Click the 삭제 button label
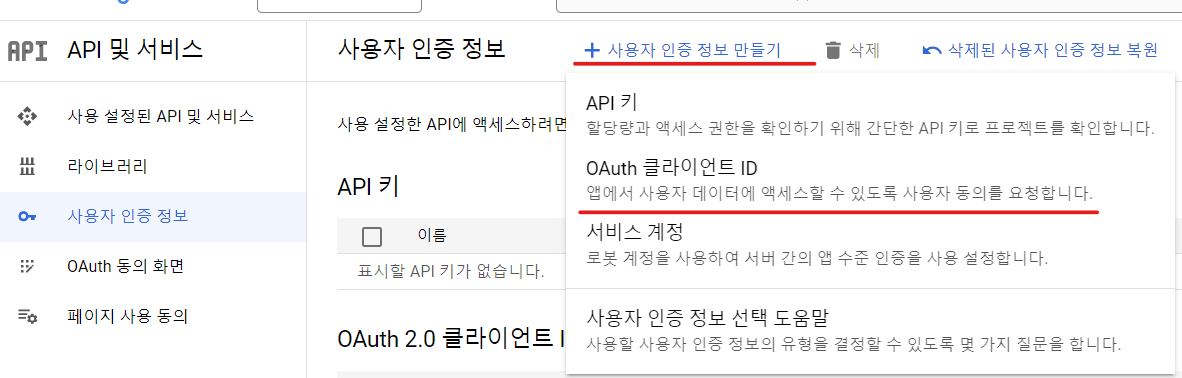 (864, 51)
